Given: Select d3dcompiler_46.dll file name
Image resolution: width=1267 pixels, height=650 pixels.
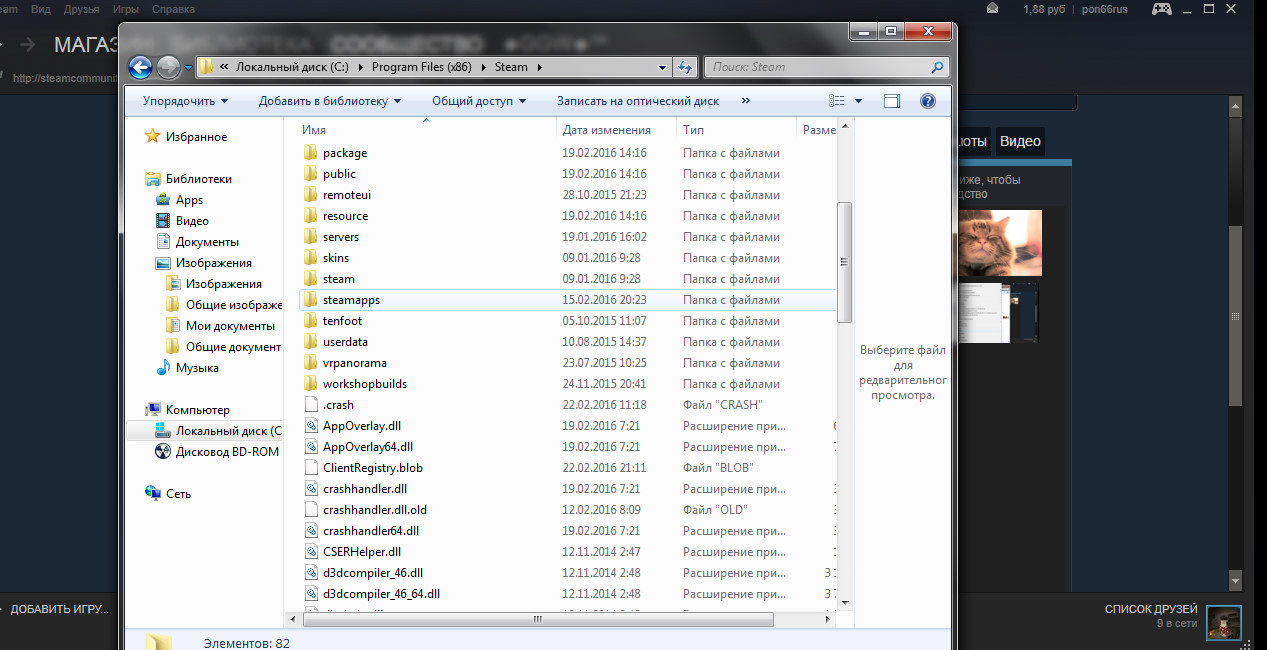Looking at the screenshot, I should [373, 573].
